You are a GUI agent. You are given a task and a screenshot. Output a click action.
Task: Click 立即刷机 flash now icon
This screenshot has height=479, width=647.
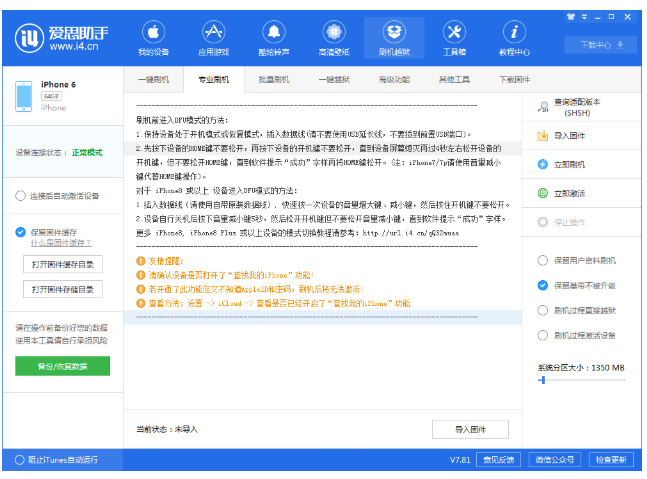pyautogui.click(x=543, y=164)
